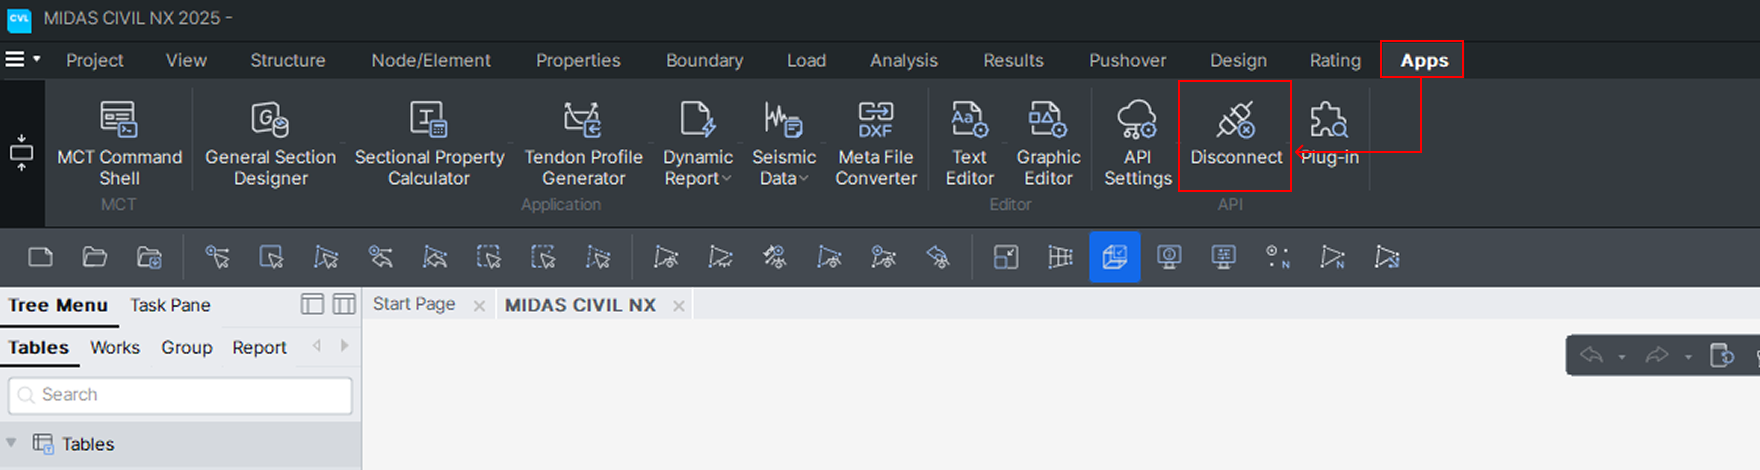Viewport: 1760px width, 470px height.
Task: Select the Tables tab
Action: [39, 347]
